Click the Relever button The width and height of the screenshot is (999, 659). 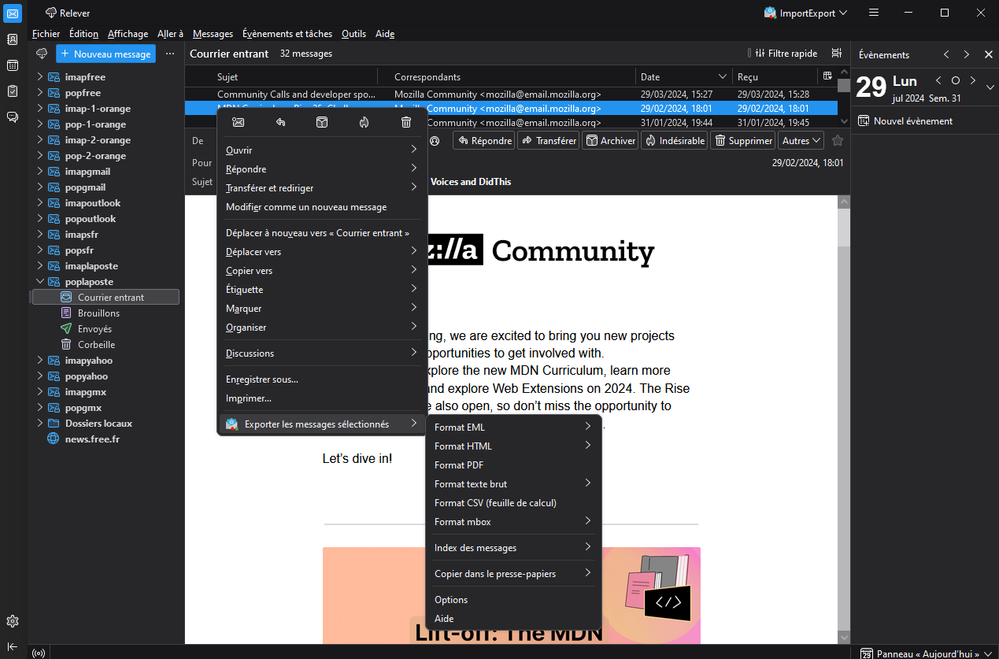pos(68,13)
